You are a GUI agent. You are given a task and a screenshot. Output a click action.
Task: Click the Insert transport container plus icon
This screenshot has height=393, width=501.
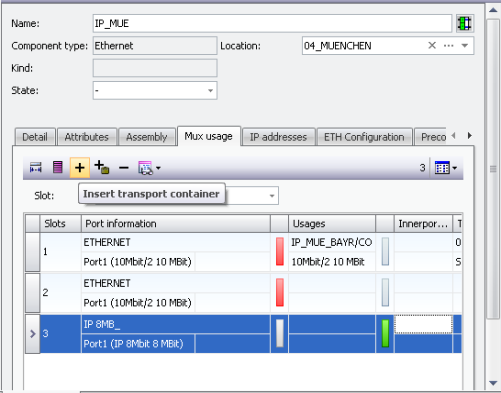pyautogui.click(x=80, y=167)
